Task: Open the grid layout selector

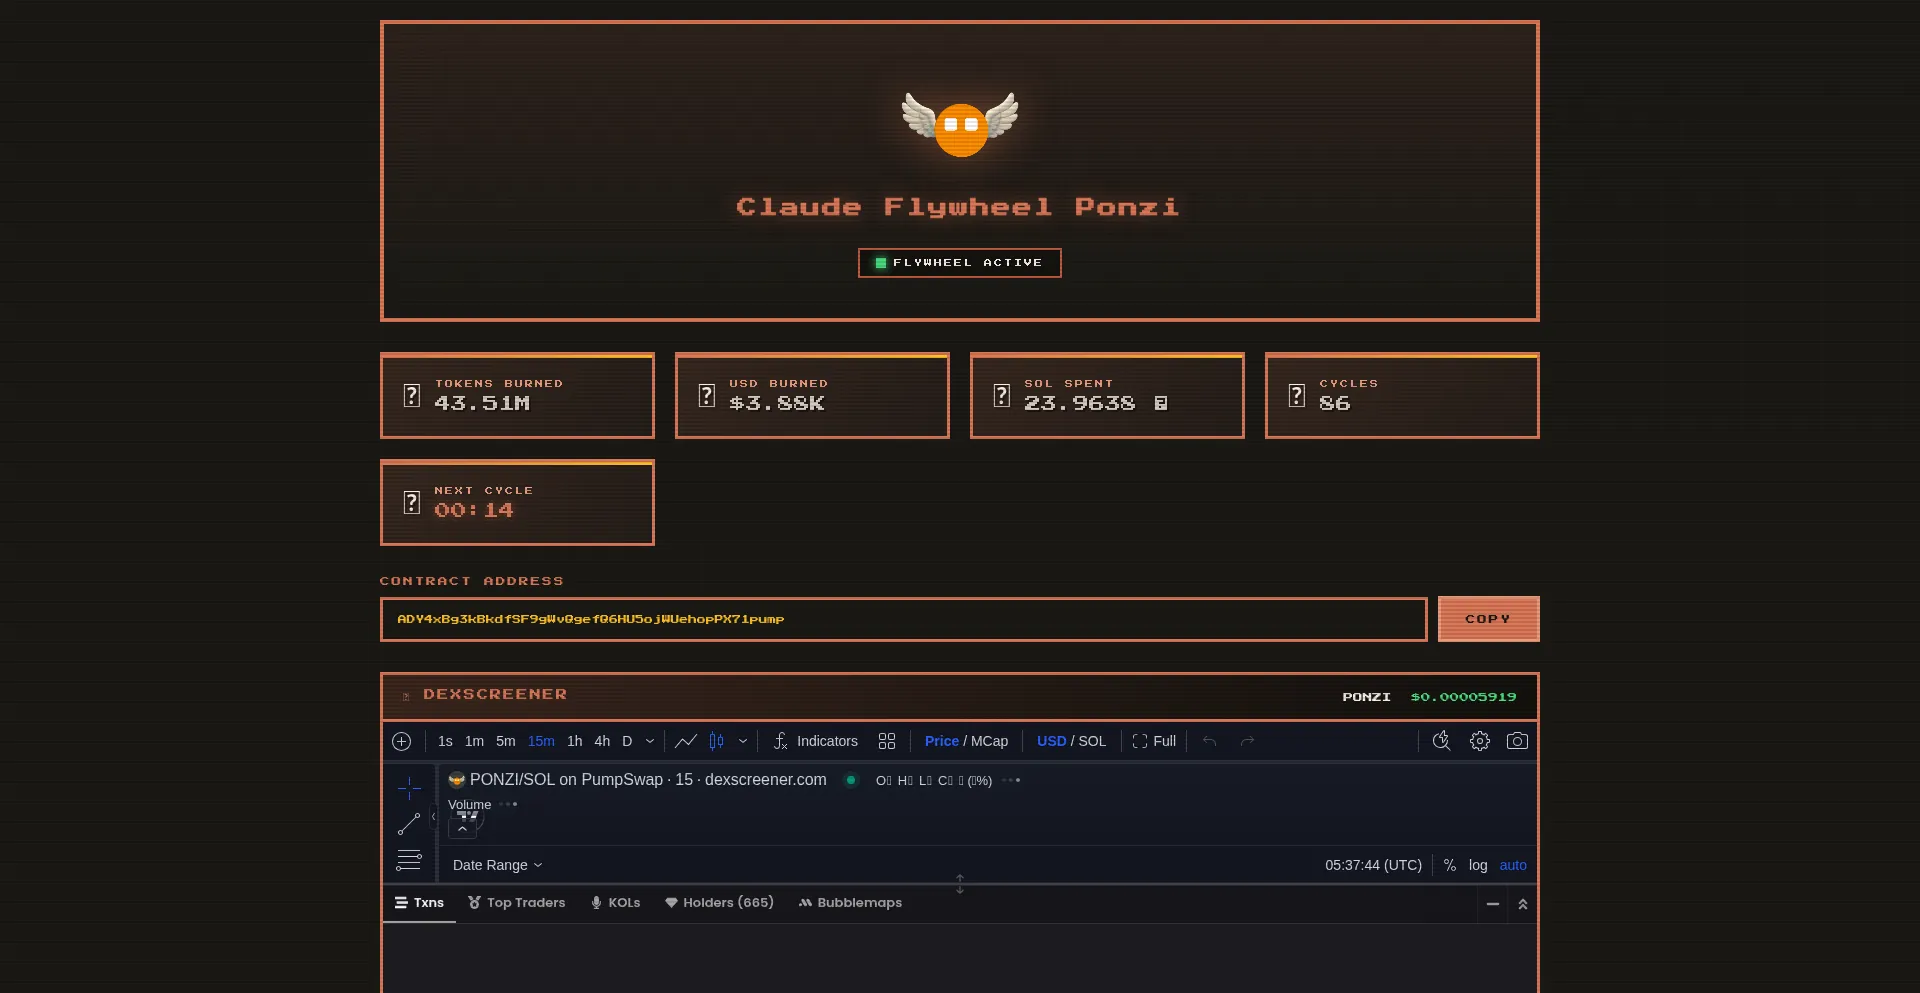Action: click(x=887, y=741)
